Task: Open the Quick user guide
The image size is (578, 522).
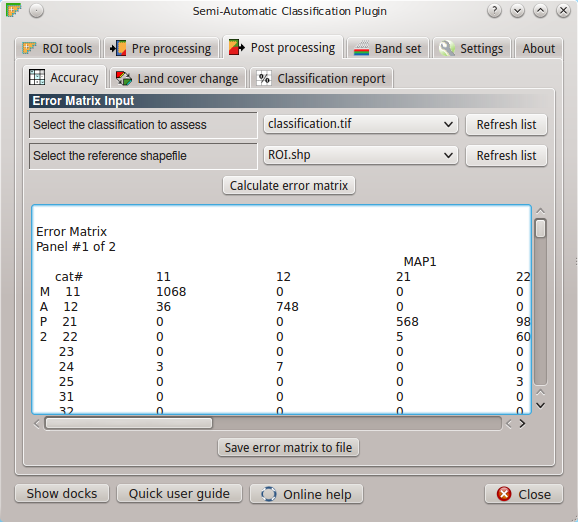Action: 179,493
